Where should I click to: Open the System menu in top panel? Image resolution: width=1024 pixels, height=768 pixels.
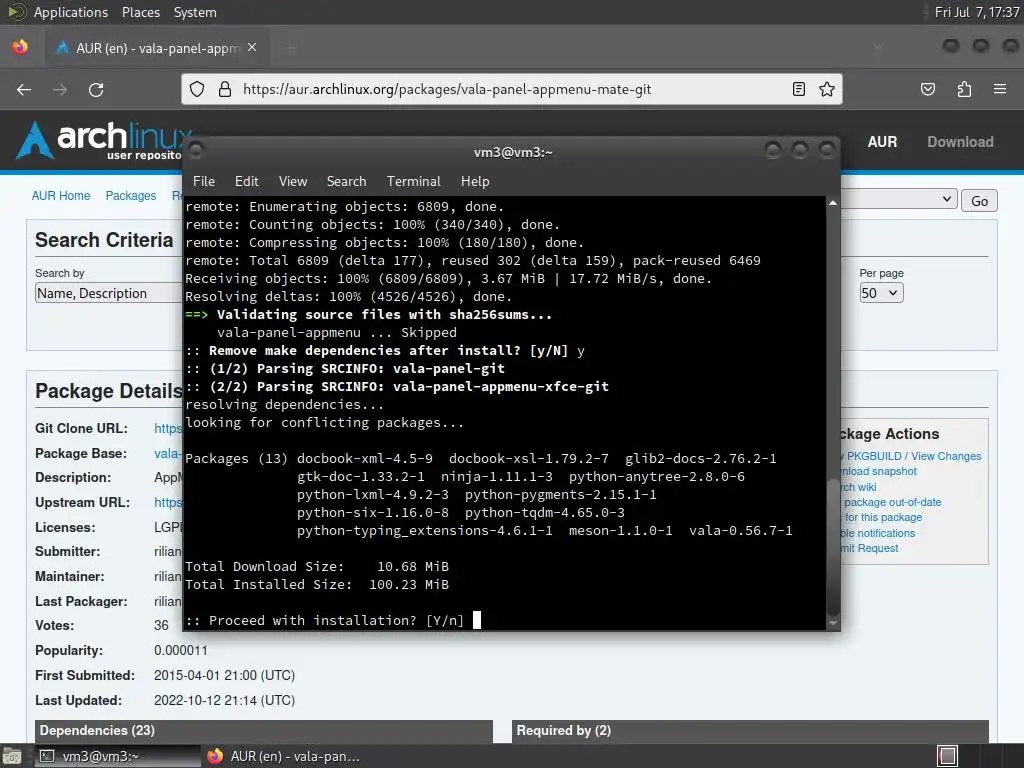click(195, 12)
